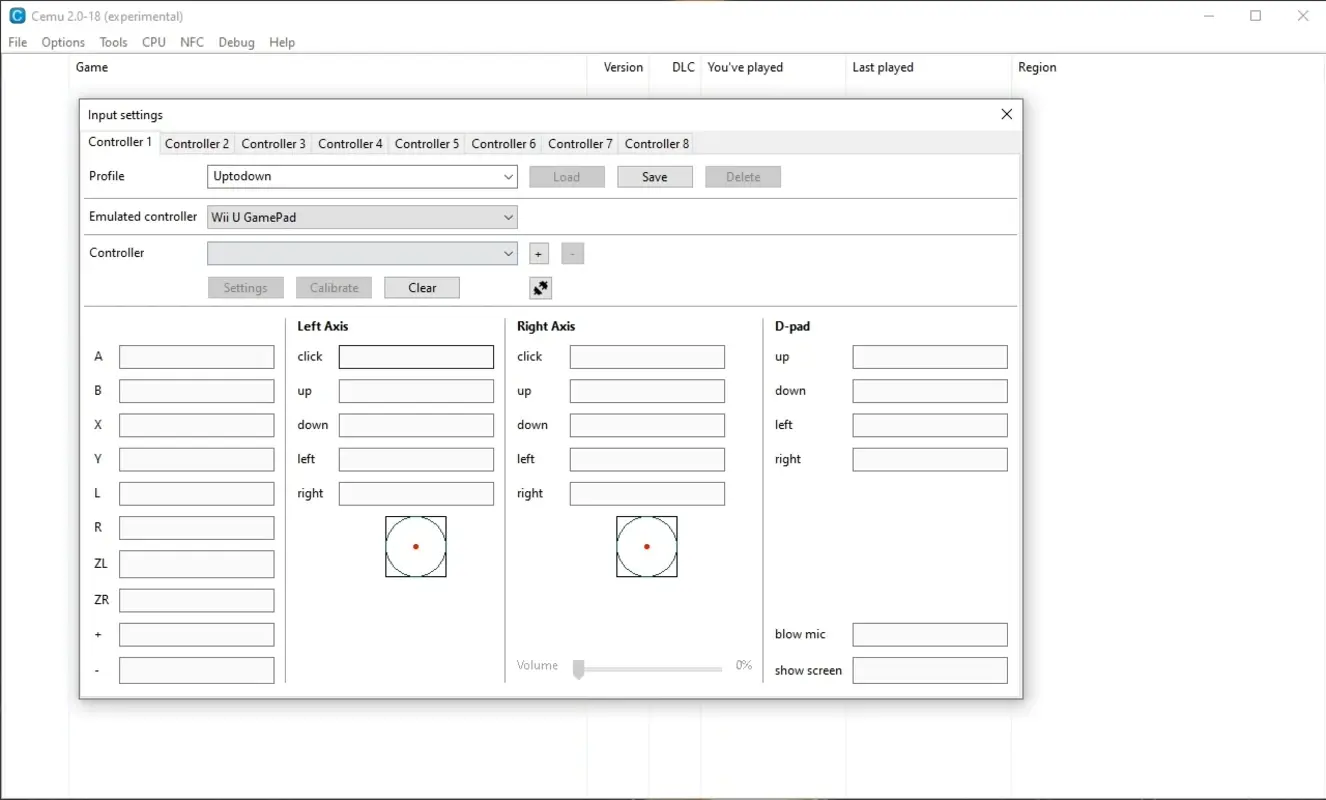Click the blow mic binding field
The height and width of the screenshot is (800, 1326).
coord(929,634)
